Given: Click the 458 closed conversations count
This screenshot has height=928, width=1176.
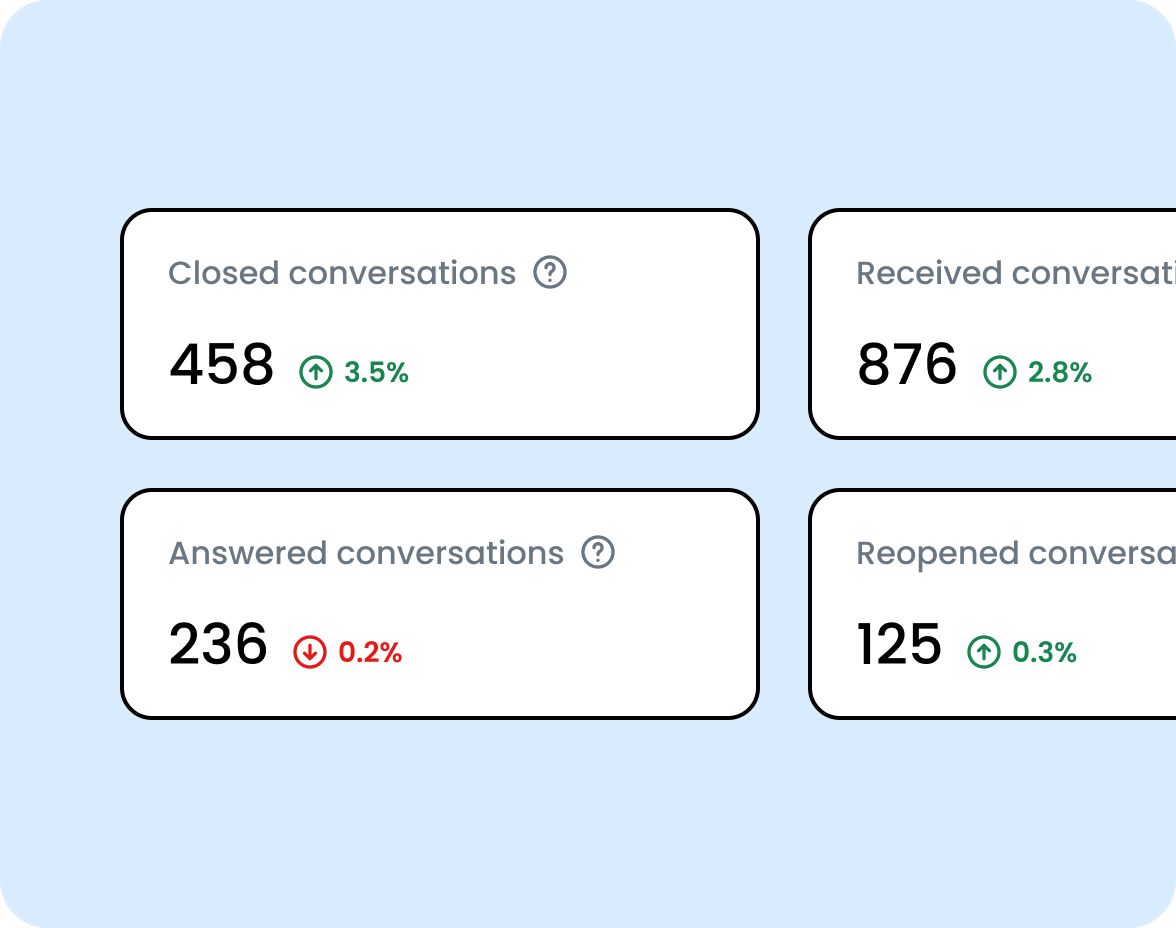Looking at the screenshot, I should pos(222,365).
